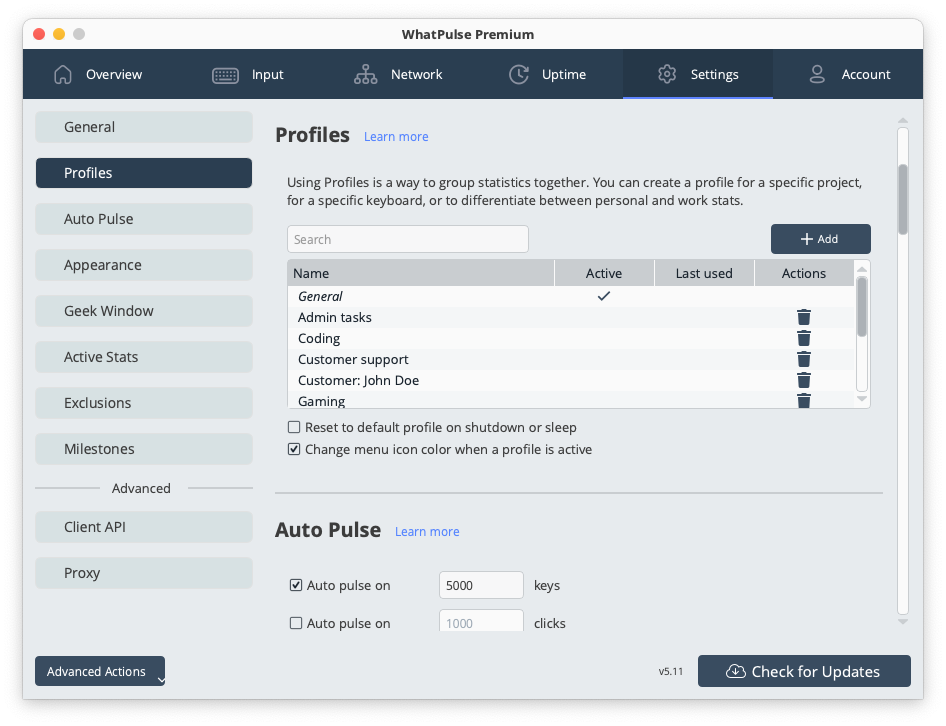Viewport: 946px width, 726px height.
Task: Delete the Admin tasks profile via trash icon
Action: (x=804, y=317)
